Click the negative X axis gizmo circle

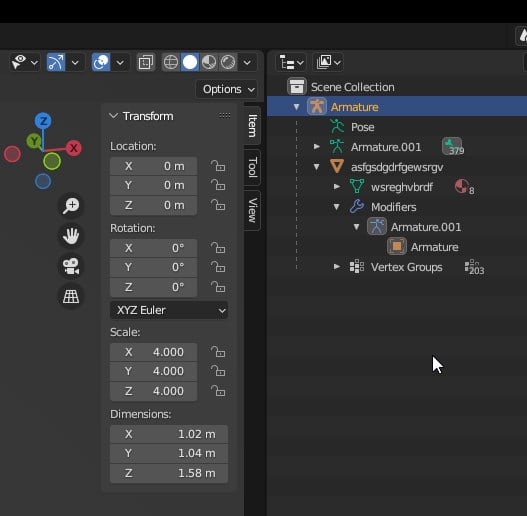pyautogui.click(x=12, y=154)
